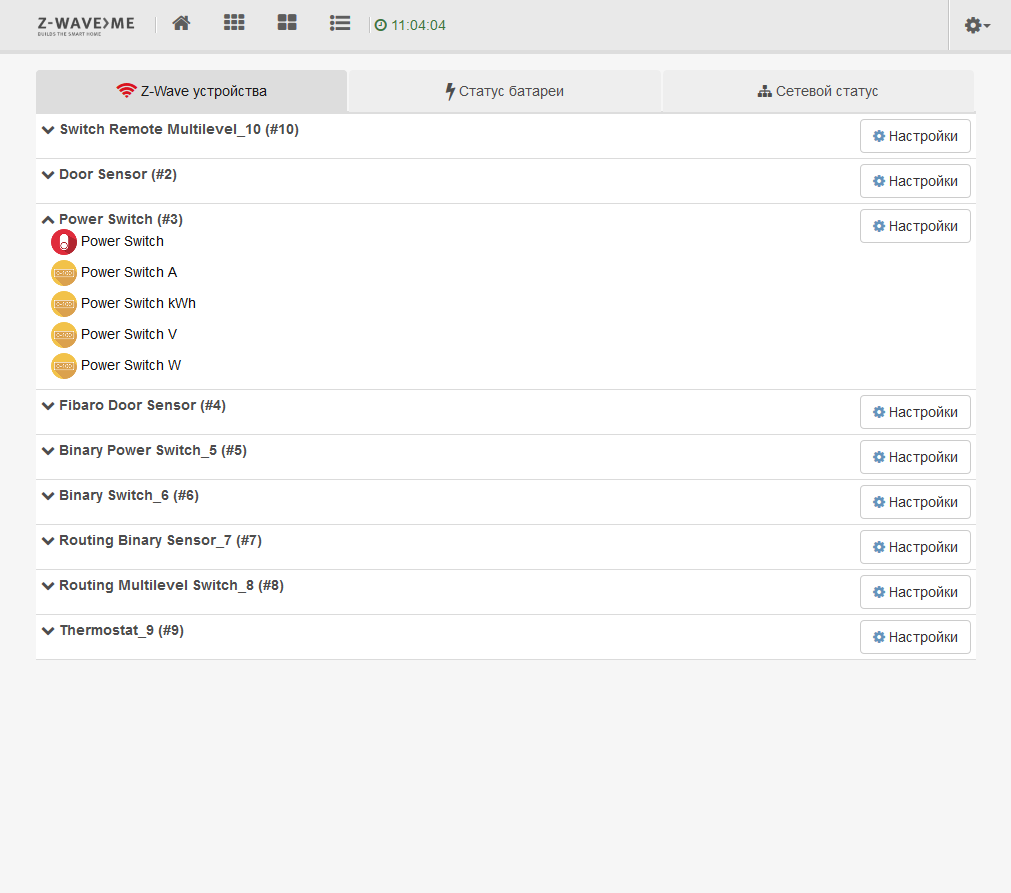Image resolution: width=1011 pixels, height=893 pixels.
Task: Collapse the Power Switch (#3) section
Action: point(48,220)
